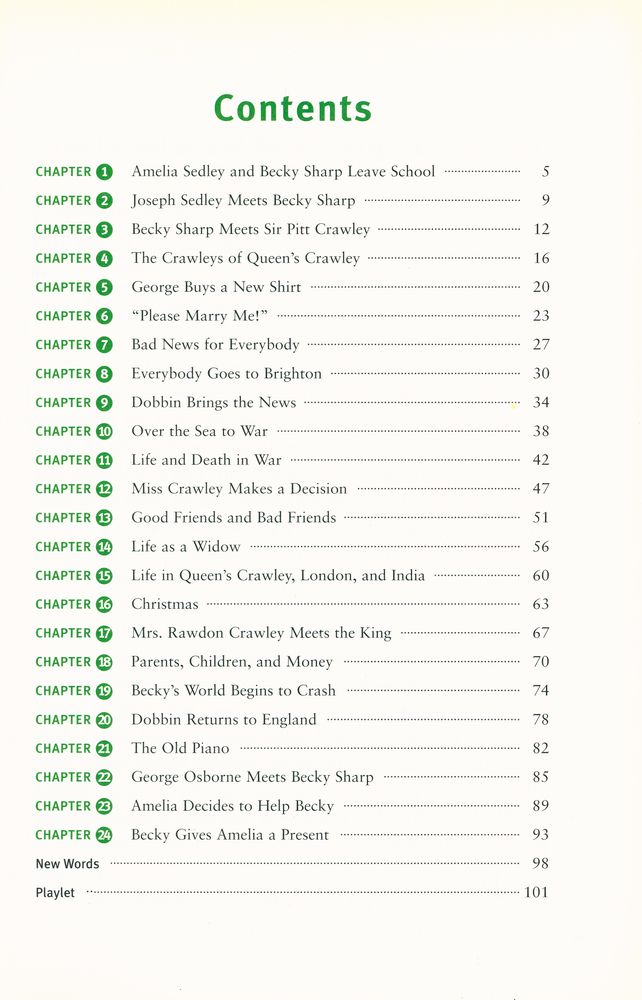This screenshot has width=642, height=1000.
Task: Open "Becky's World Begins to Crash"
Action: coord(233,691)
